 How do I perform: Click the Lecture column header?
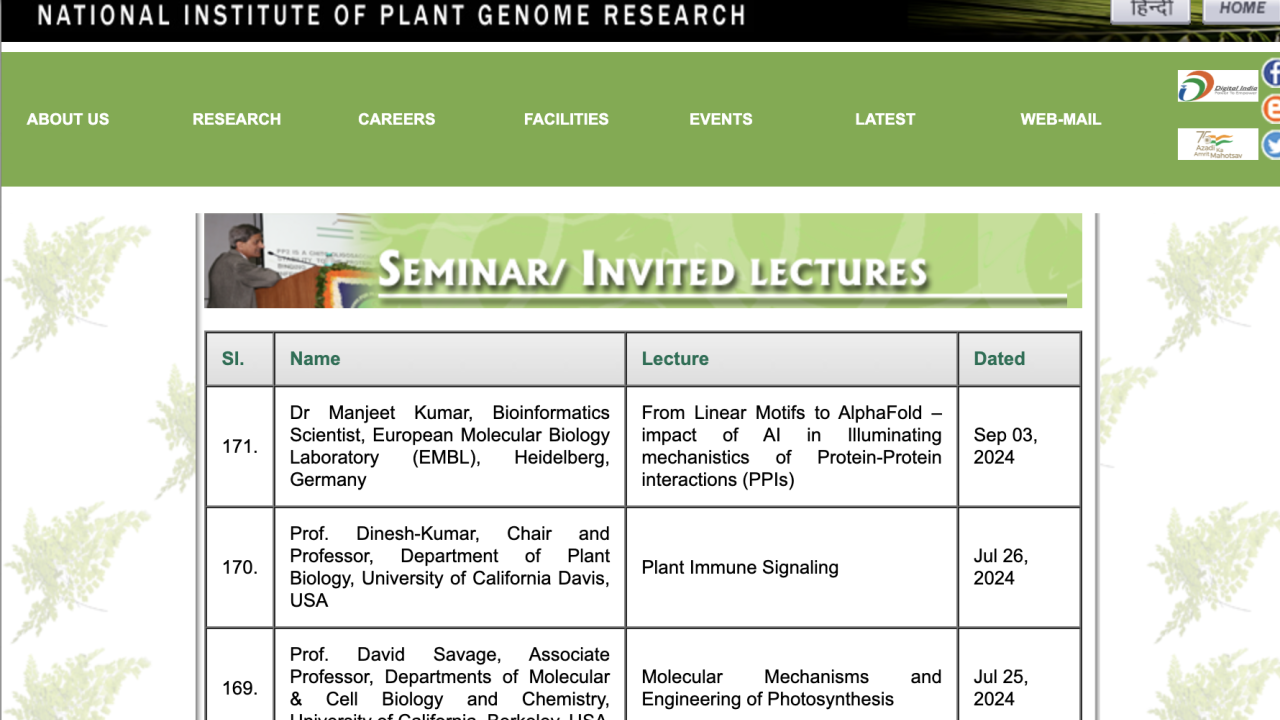(675, 359)
